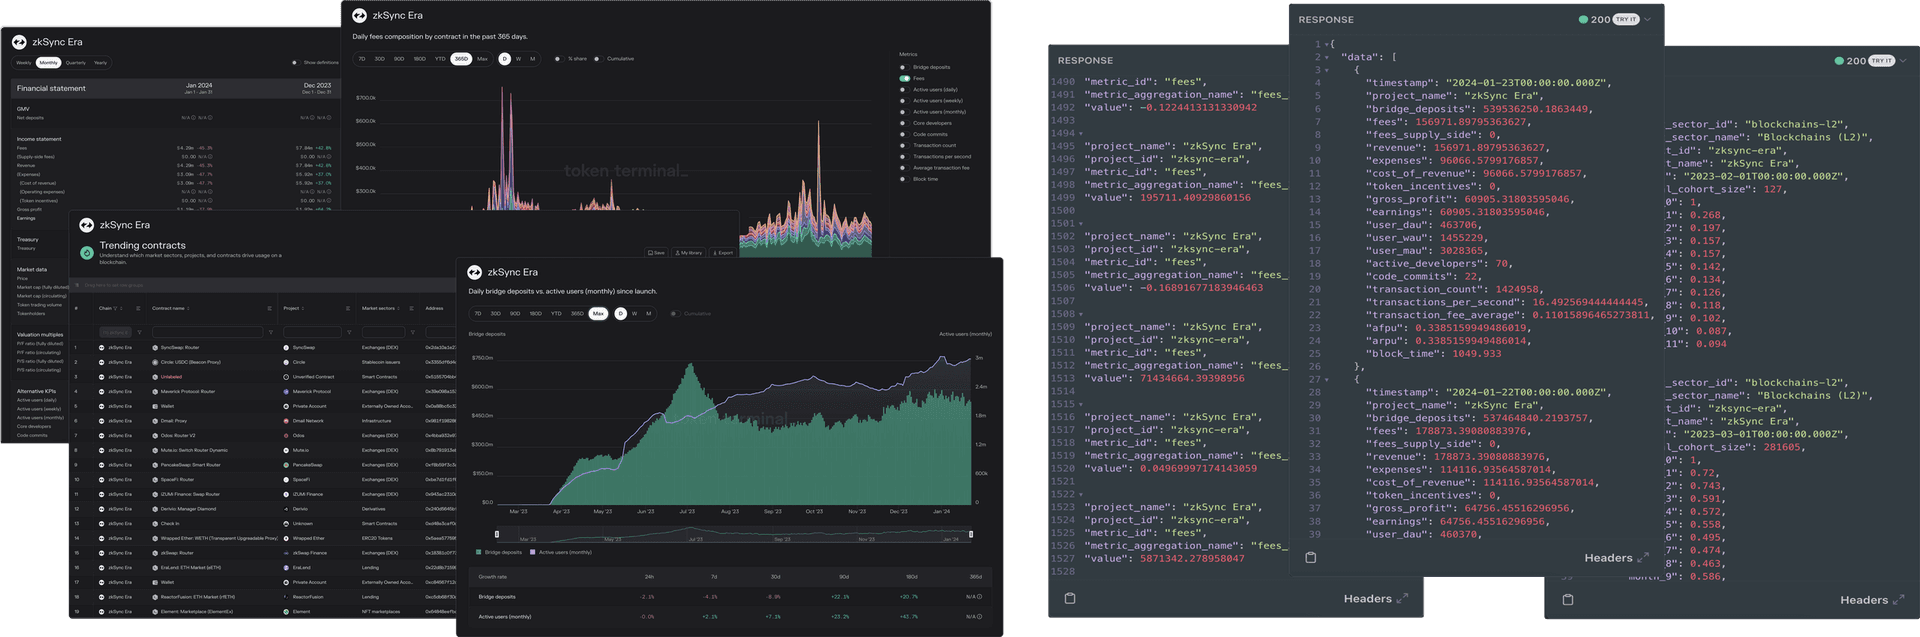Screen dimensions: 1920x637
Task: Collapse the fold arrow at line 1501
Action: click(x=1081, y=223)
